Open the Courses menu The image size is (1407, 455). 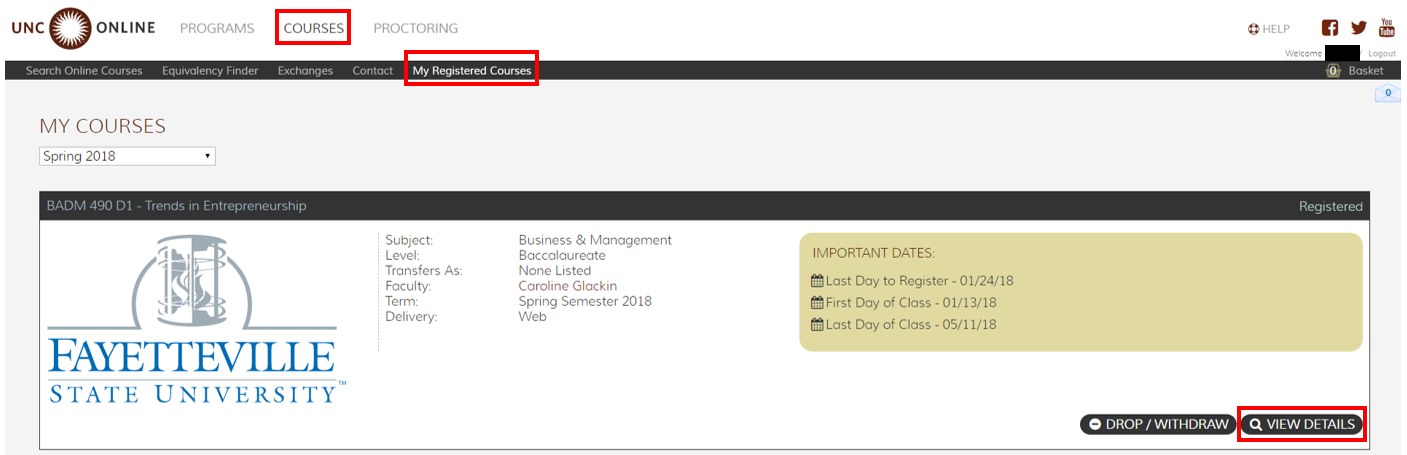point(314,28)
